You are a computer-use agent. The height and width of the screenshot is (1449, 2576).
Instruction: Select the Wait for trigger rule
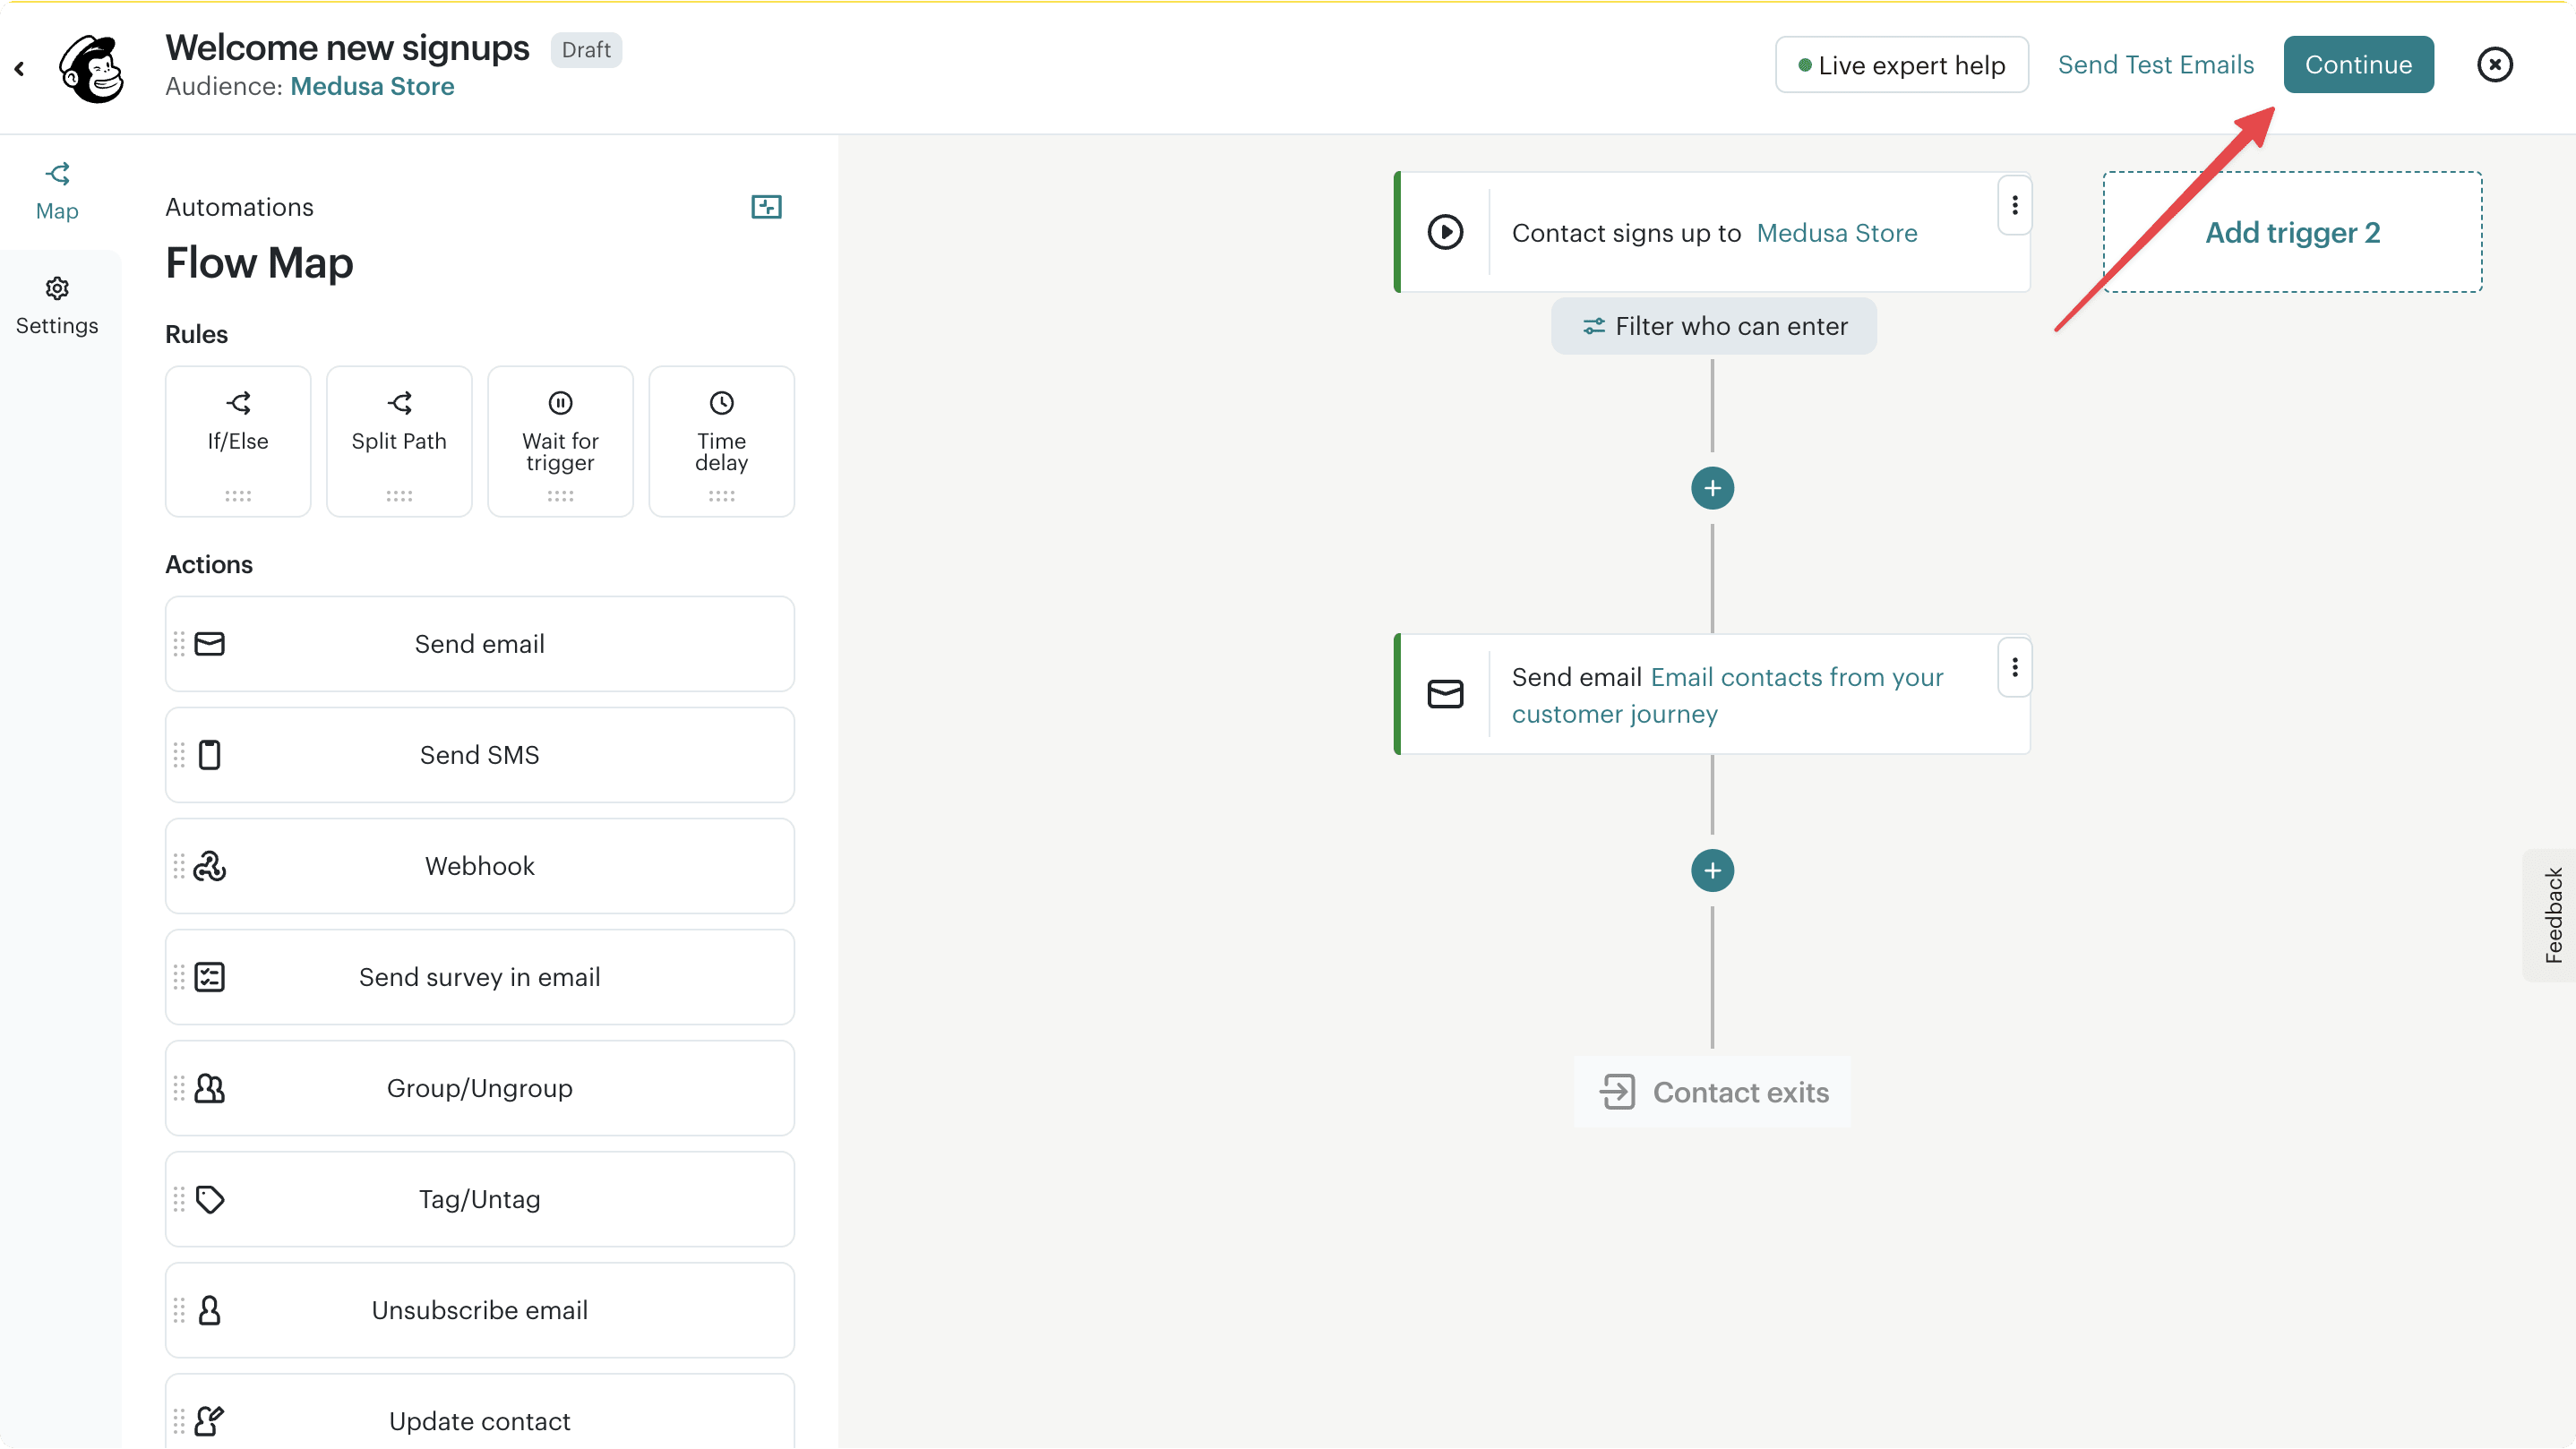[x=560, y=440]
